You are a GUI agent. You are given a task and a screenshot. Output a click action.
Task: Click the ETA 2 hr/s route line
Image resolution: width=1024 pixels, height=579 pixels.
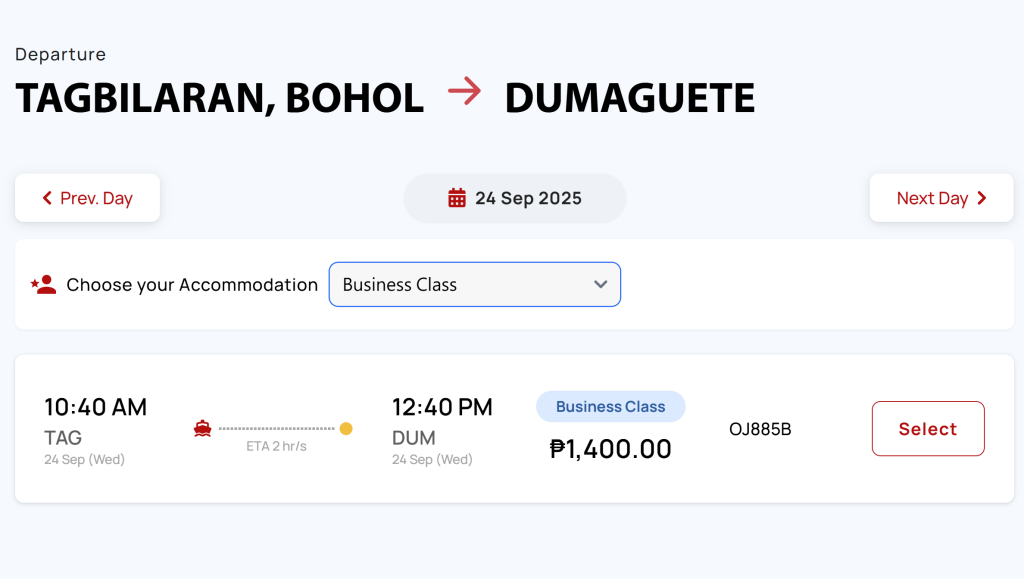[276, 429]
